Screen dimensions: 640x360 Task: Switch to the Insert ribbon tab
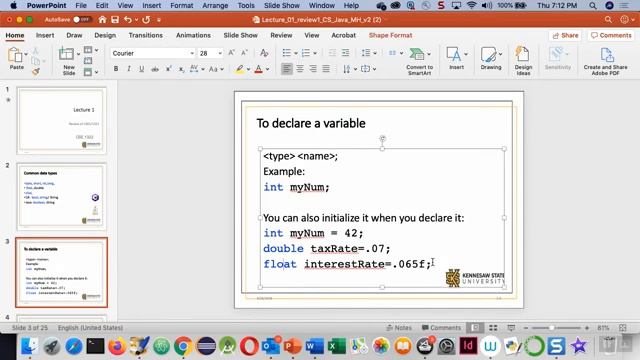(45, 36)
